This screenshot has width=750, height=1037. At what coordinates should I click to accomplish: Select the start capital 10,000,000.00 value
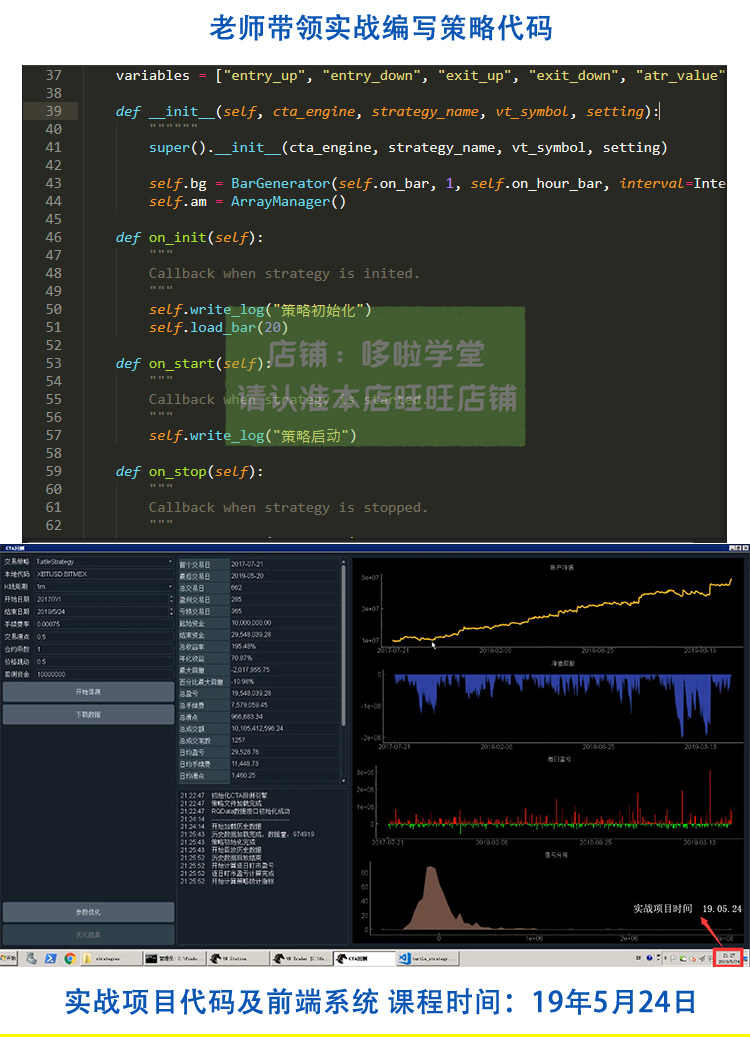click(251, 622)
